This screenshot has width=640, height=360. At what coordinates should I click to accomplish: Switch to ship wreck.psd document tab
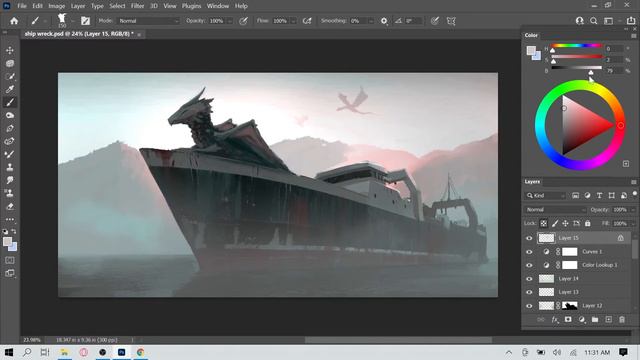point(79,34)
